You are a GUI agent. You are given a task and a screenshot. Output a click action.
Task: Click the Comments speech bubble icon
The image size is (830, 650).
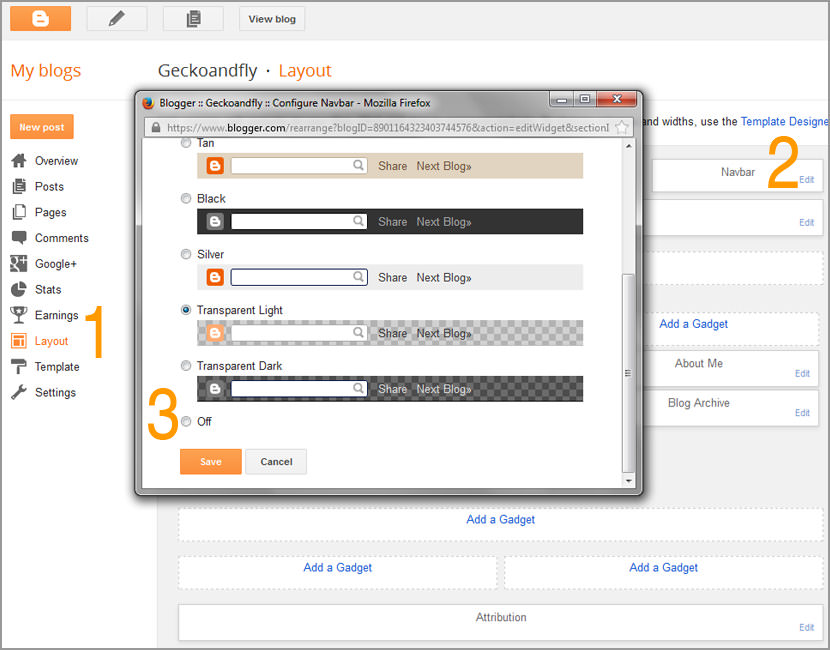pyautogui.click(x=19, y=238)
